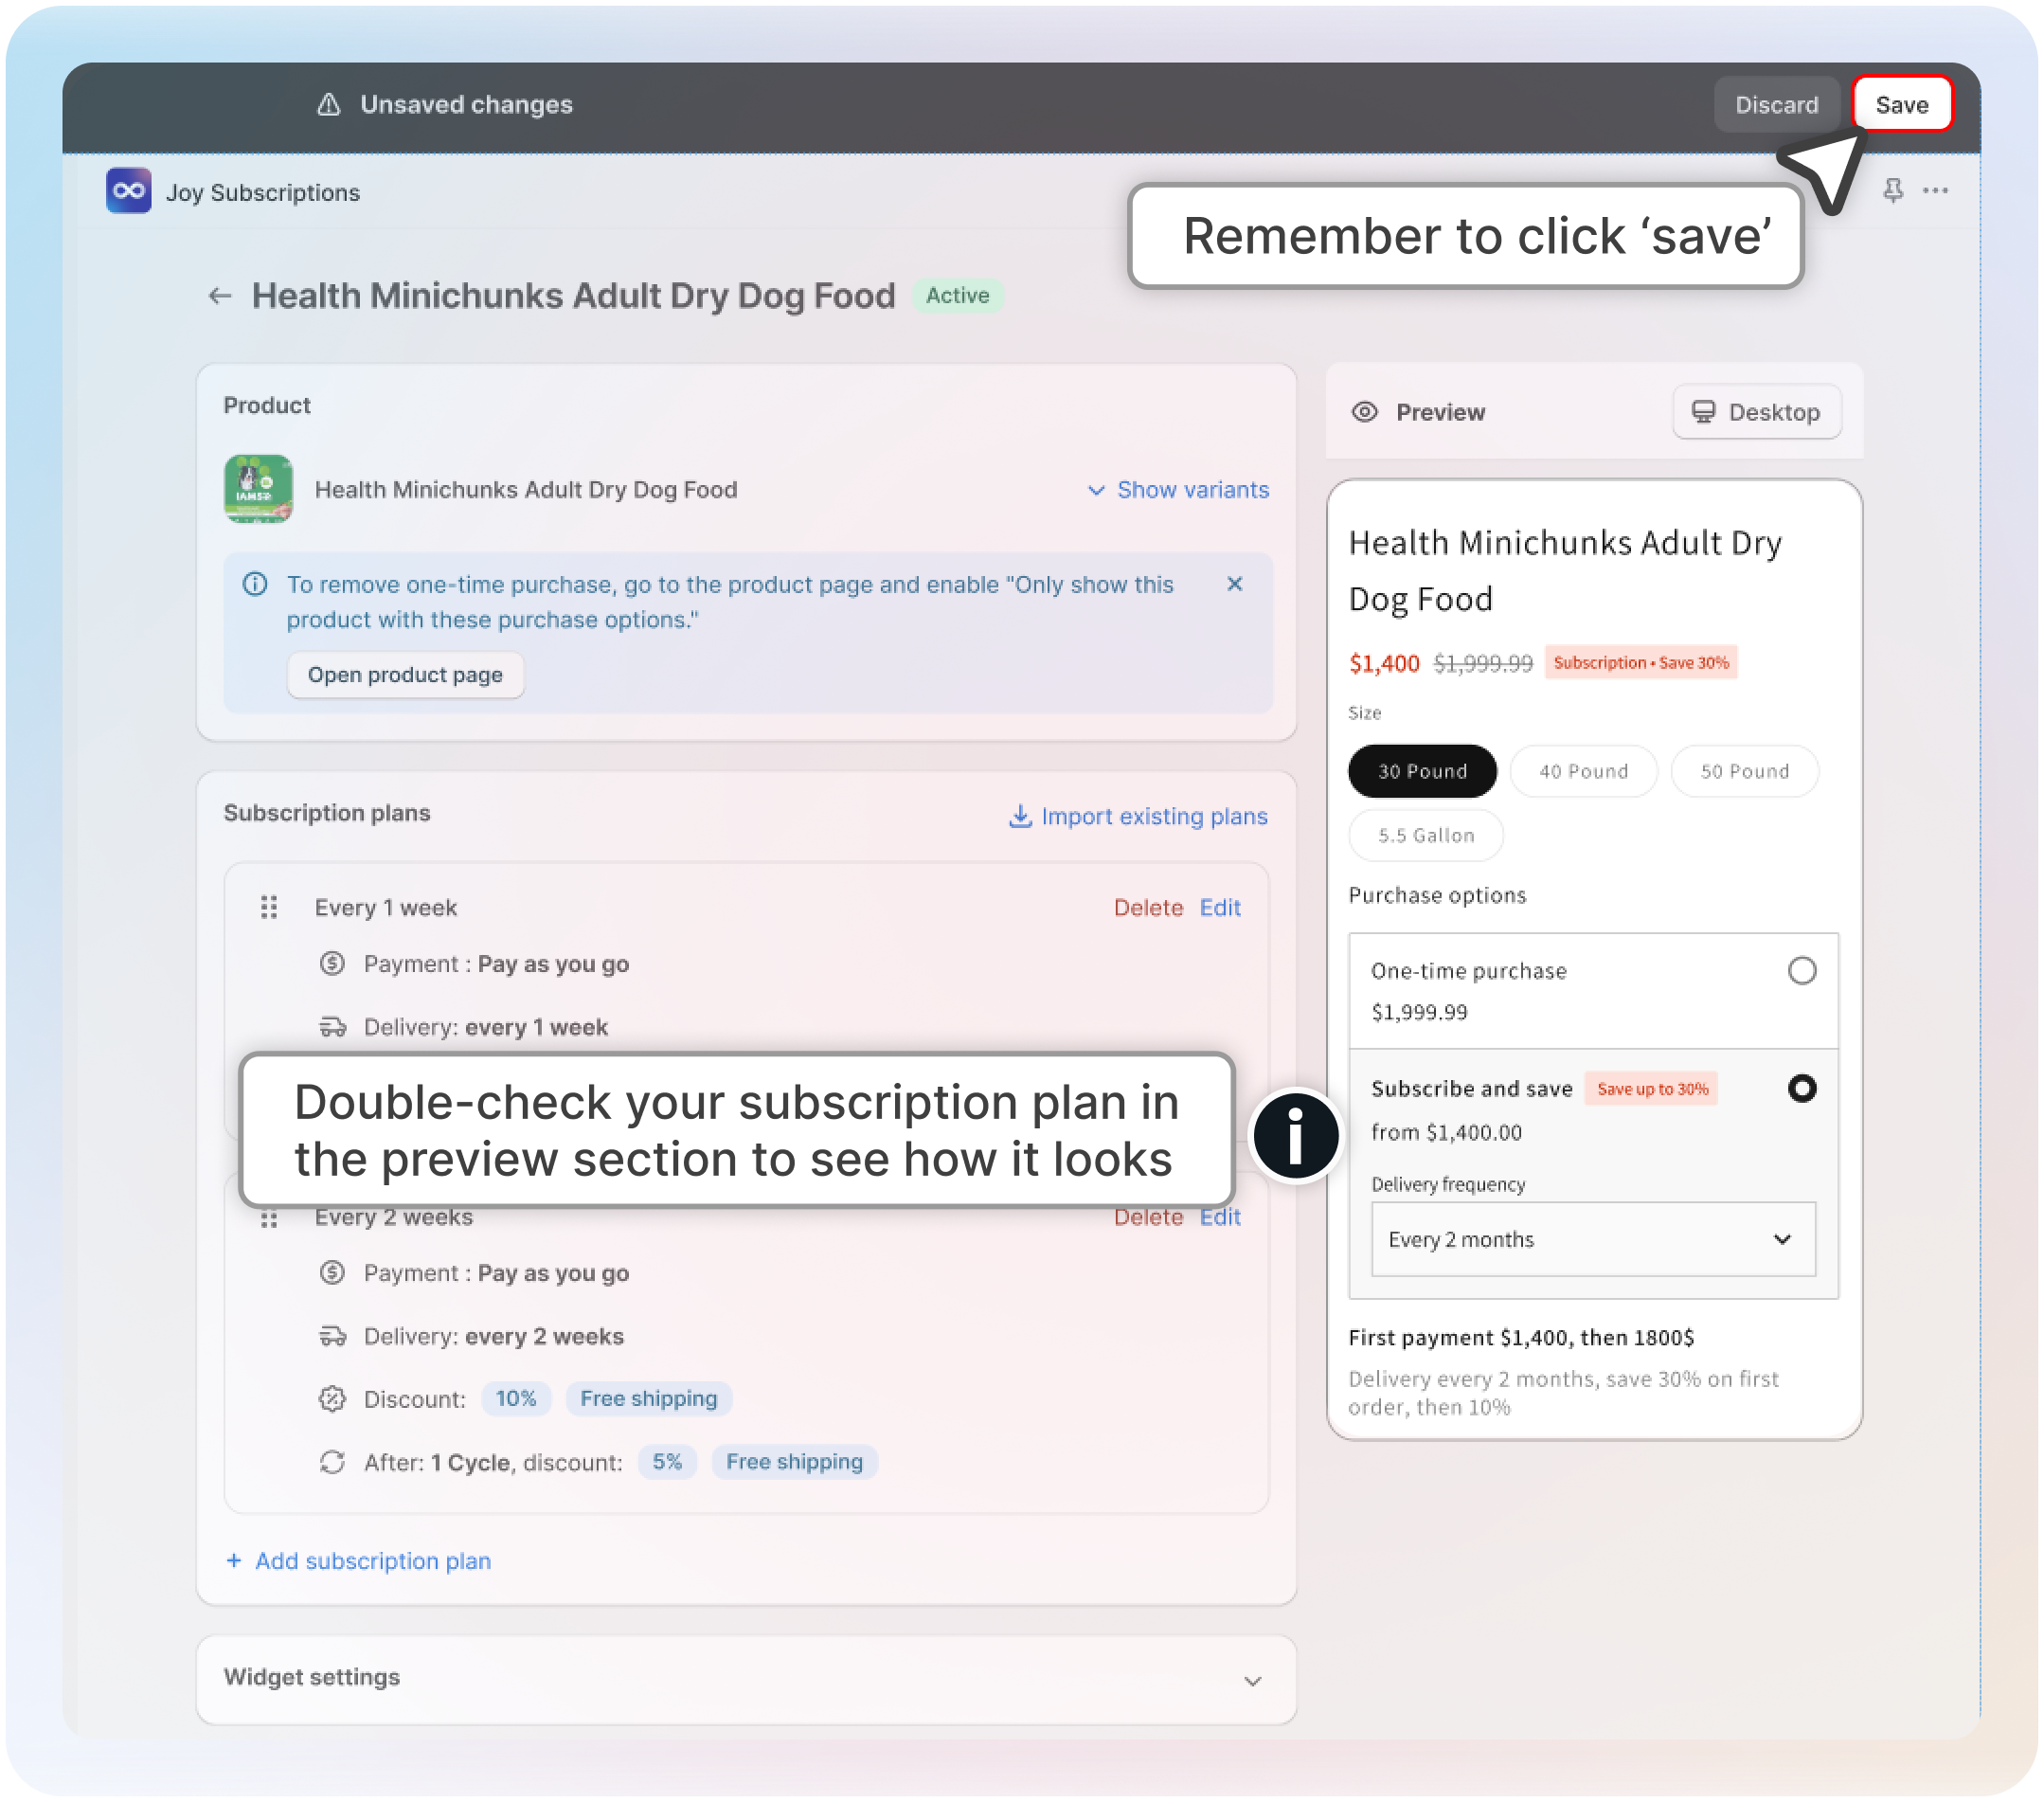This screenshot has height=1802, width=2044.
Task: Choose the 5.5 Gallon size option
Action: (x=1426, y=835)
